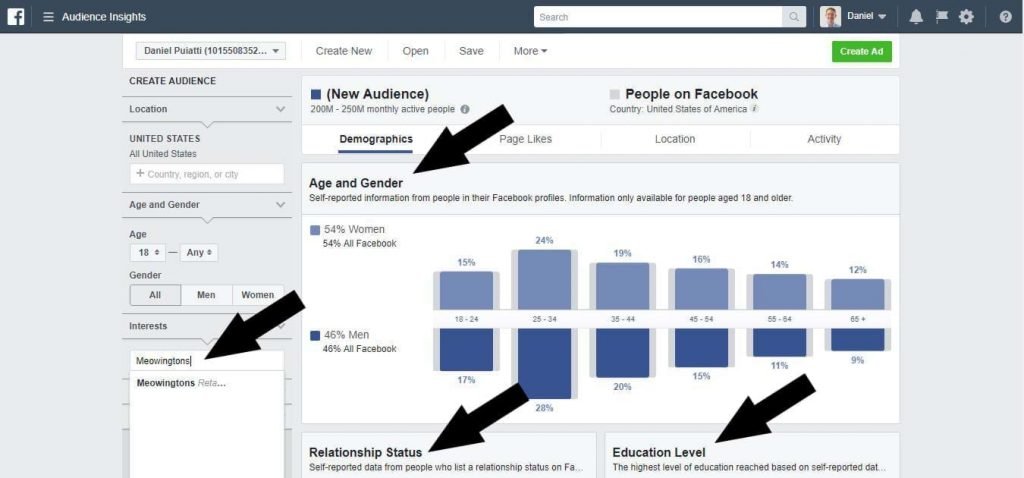Open the Daniel account dropdown

click(x=867, y=16)
